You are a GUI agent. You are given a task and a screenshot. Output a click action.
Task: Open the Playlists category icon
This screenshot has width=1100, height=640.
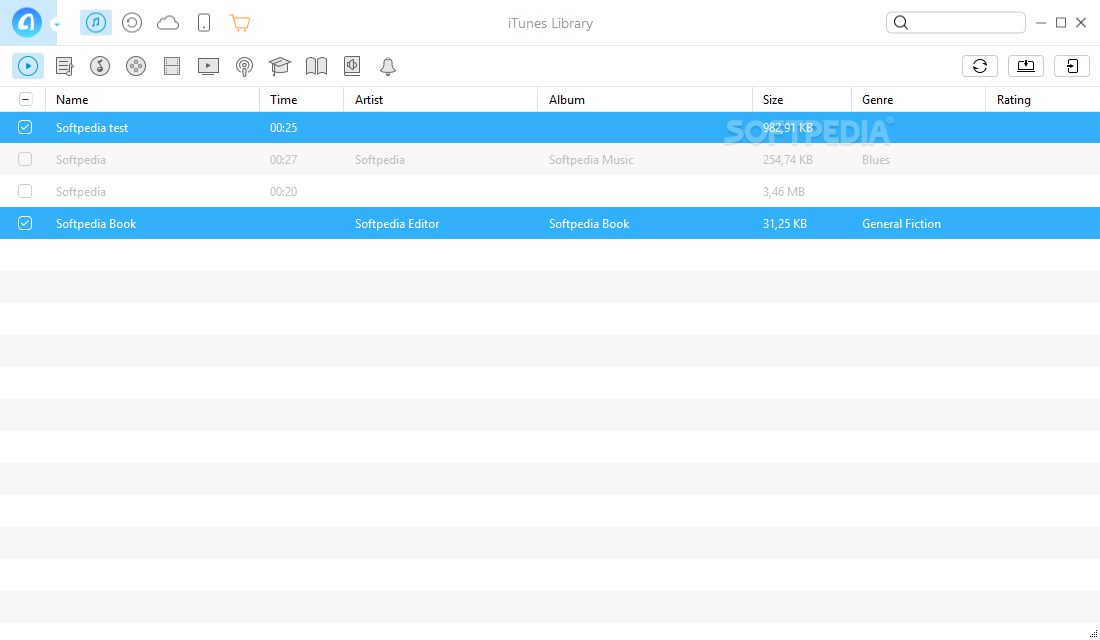pyautogui.click(x=65, y=66)
